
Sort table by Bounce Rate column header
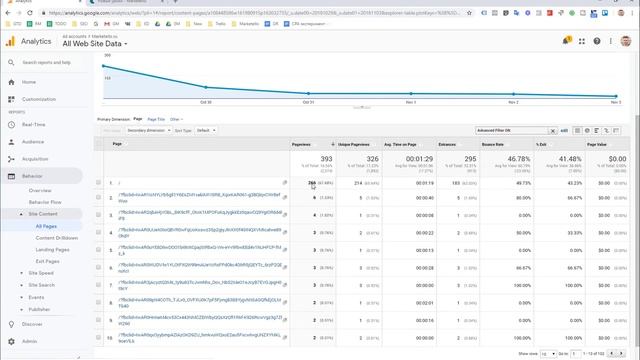493,144
